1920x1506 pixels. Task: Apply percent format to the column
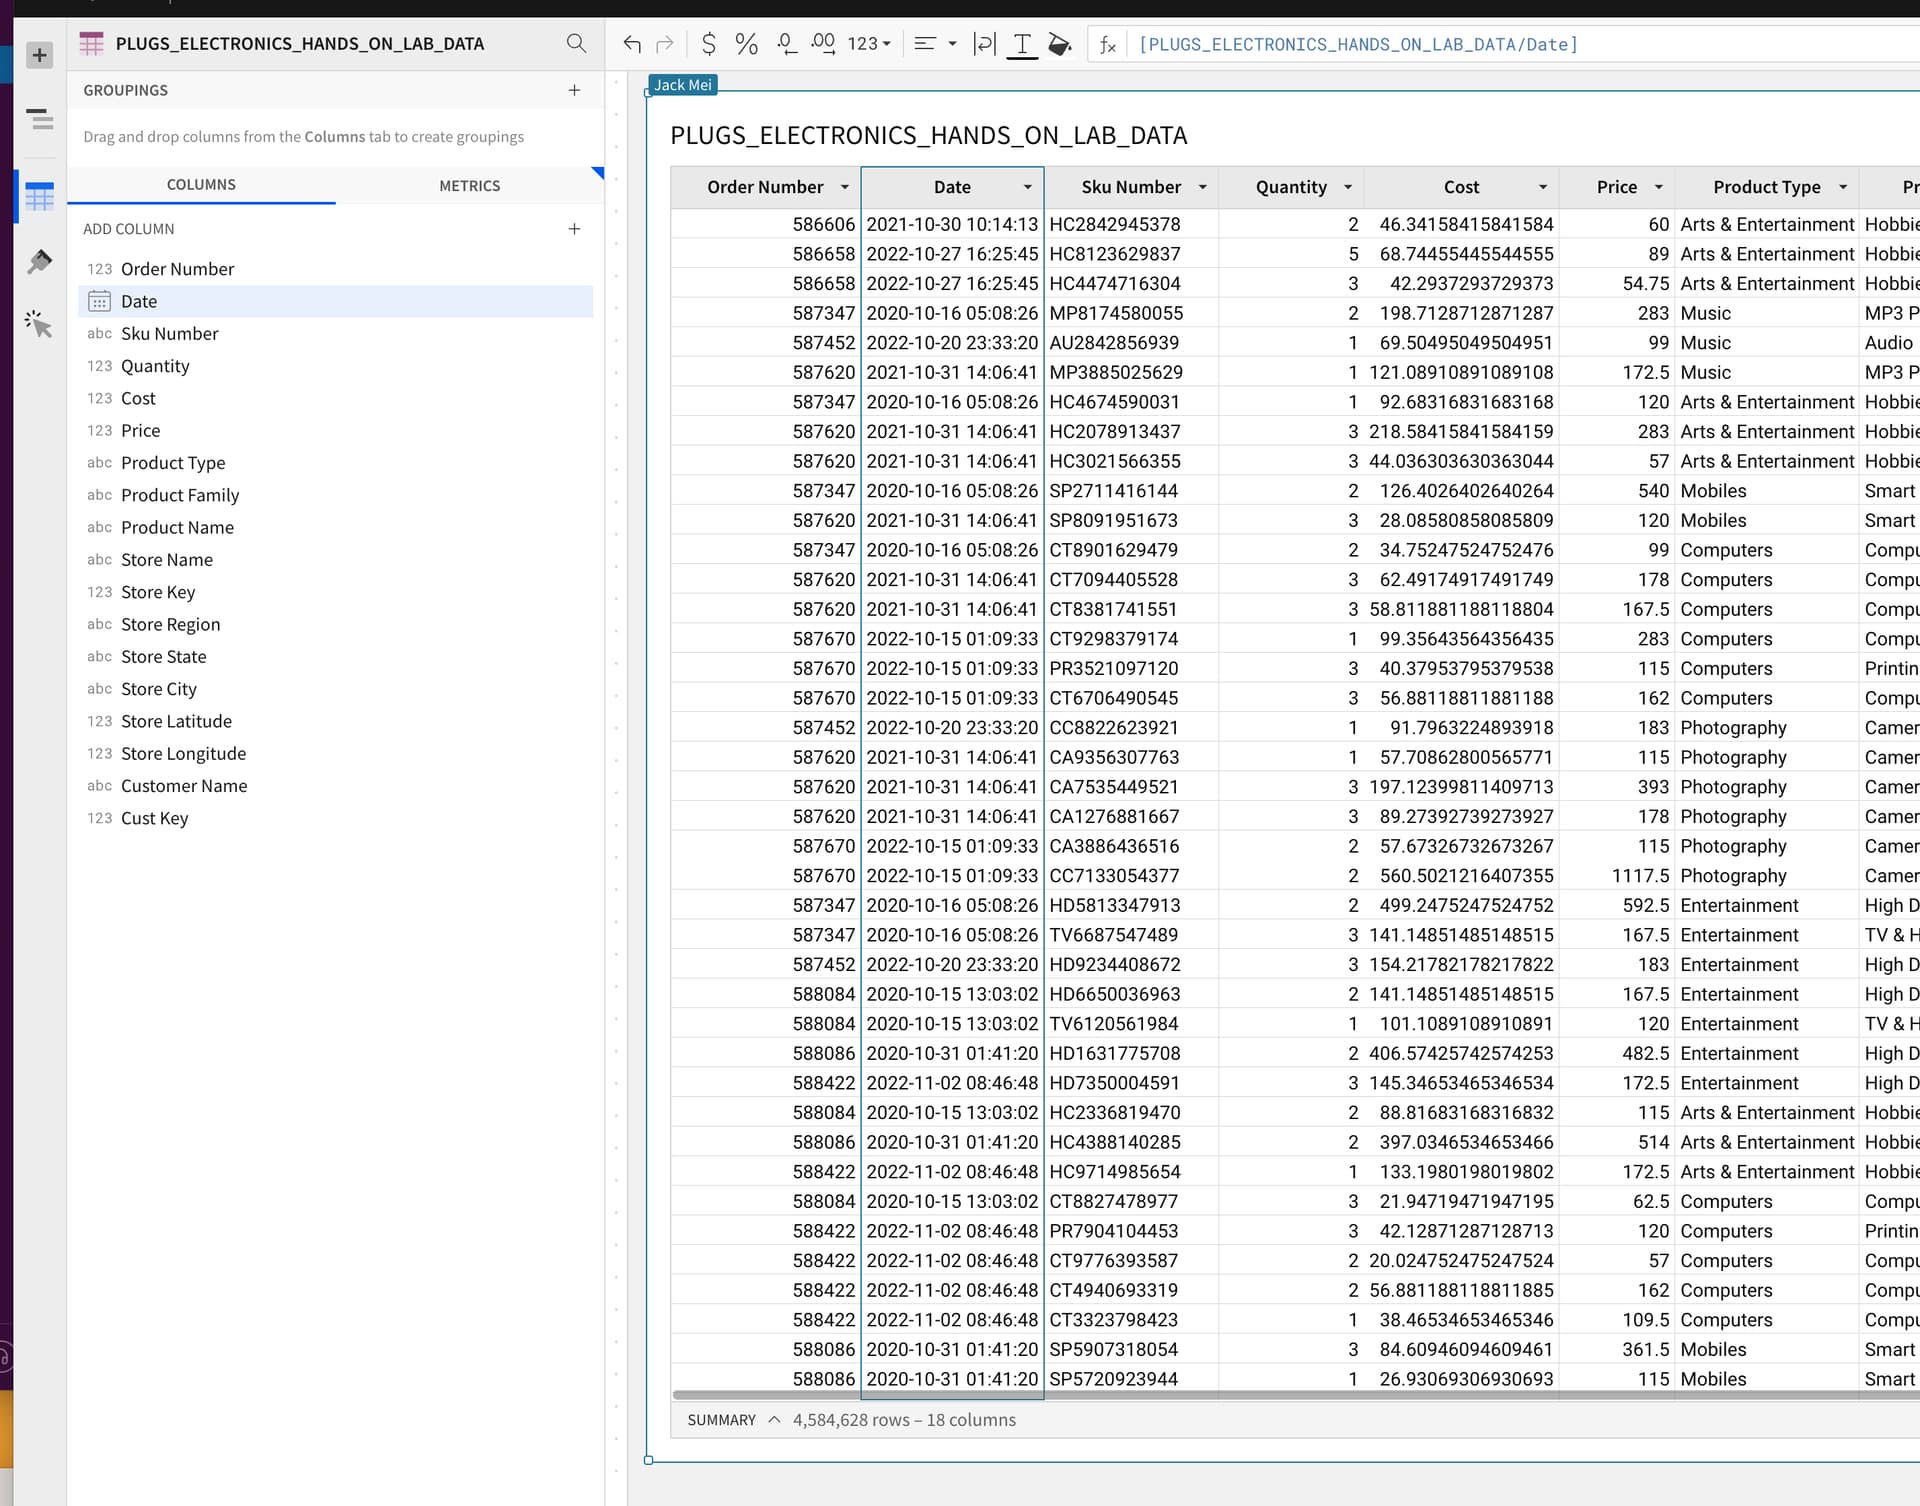(x=746, y=44)
